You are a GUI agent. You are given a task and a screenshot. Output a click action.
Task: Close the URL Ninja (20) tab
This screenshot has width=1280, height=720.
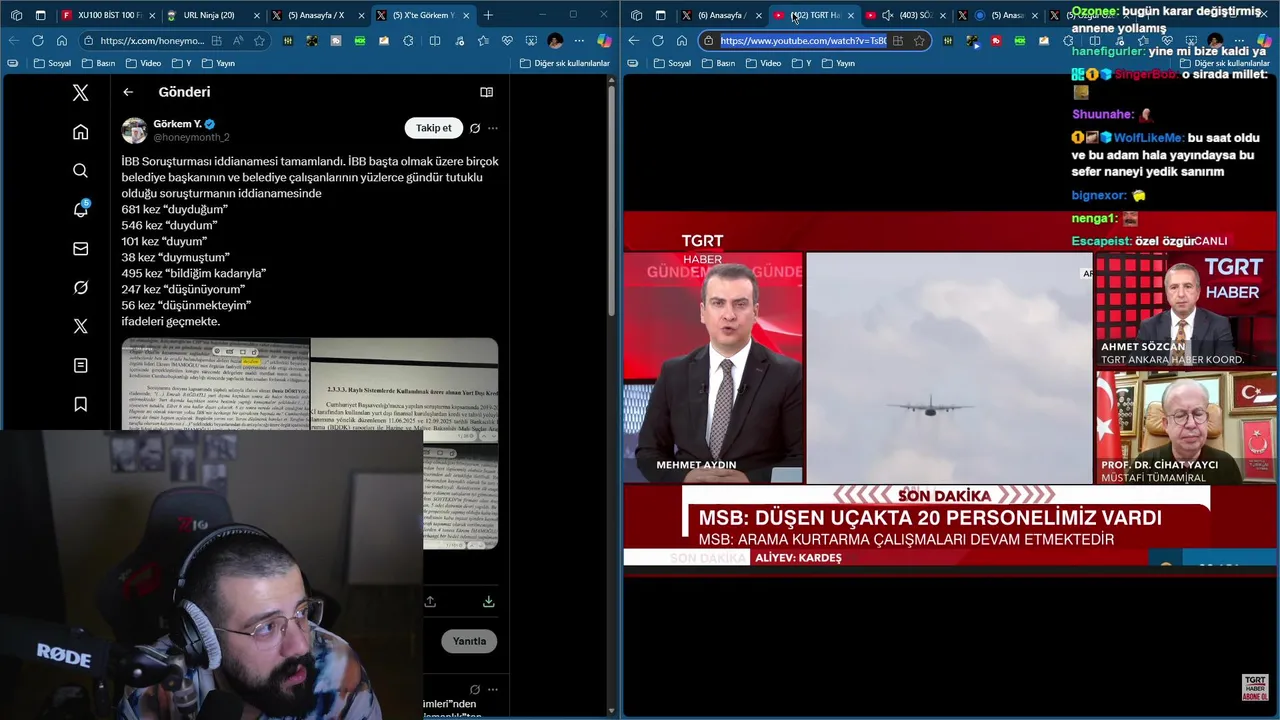pyautogui.click(x=256, y=15)
